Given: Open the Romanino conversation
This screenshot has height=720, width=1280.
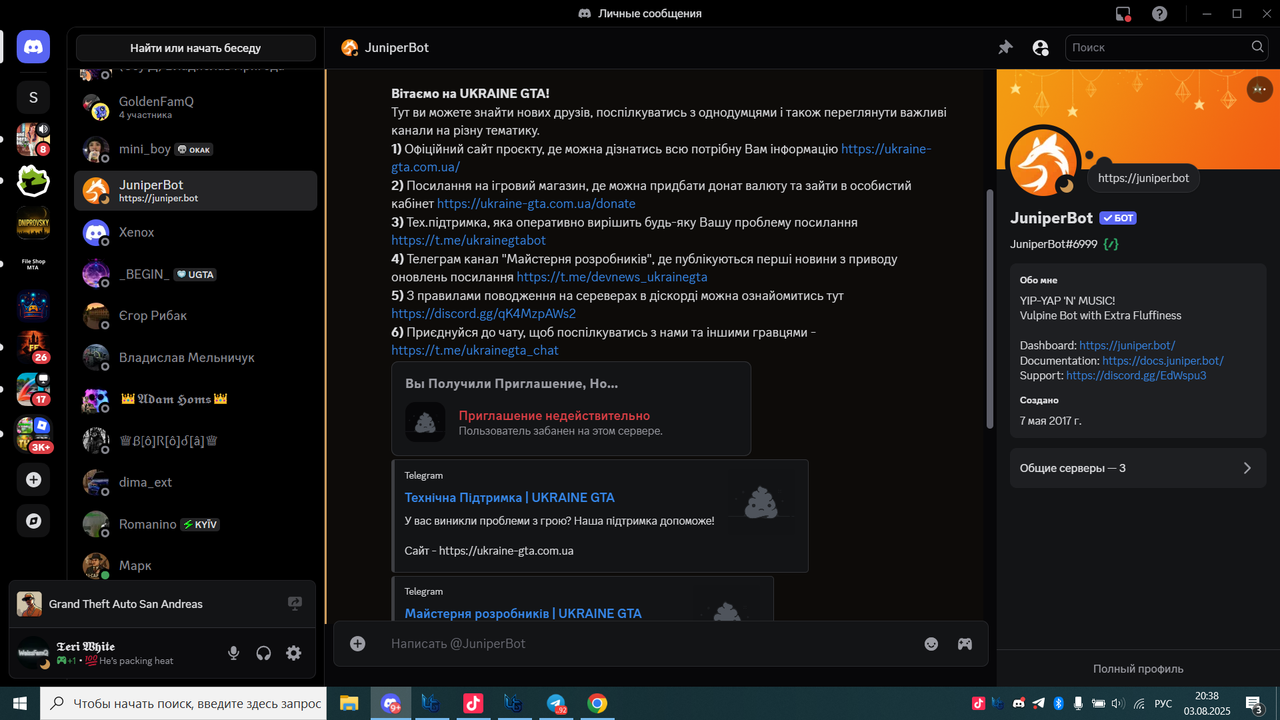Looking at the screenshot, I should click(196, 524).
